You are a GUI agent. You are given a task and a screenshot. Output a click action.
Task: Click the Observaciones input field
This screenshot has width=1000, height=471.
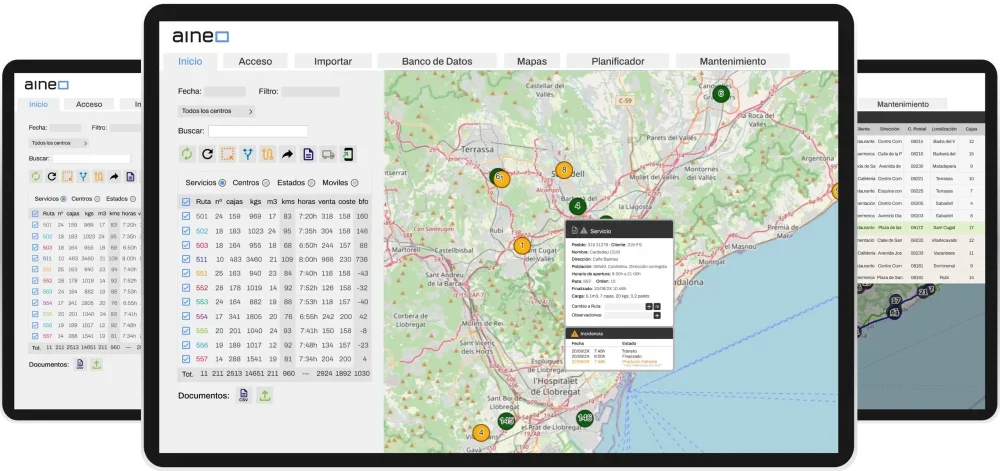[x=628, y=315]
